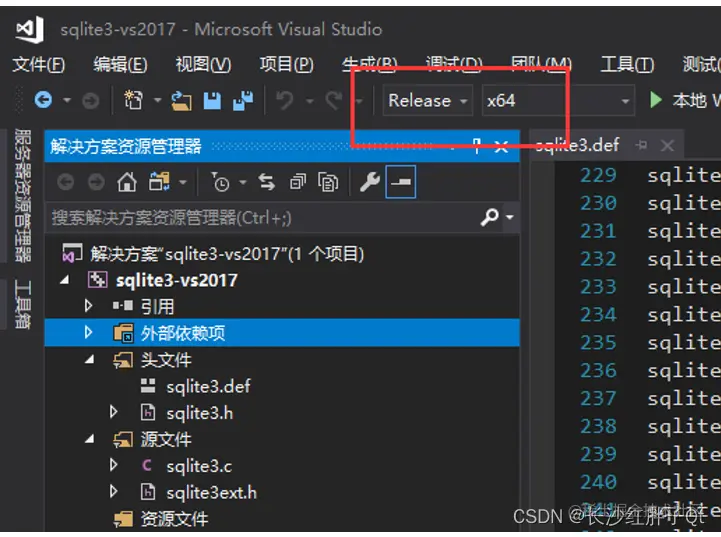Open the 工具箱 side tab

click(x=23, y=304)
